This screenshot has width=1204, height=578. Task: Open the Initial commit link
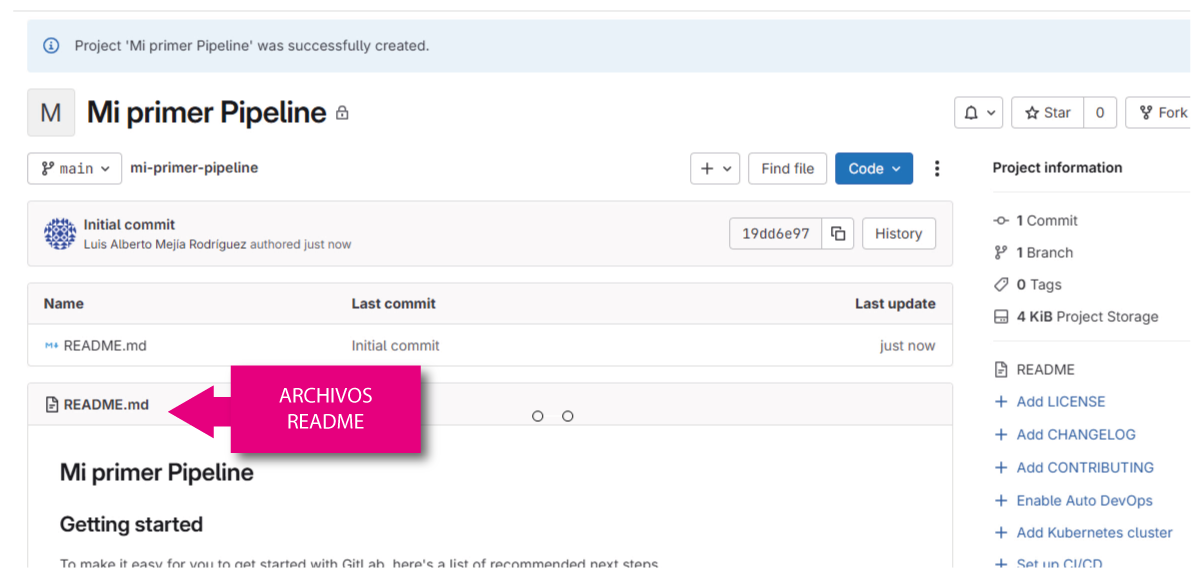pyautogui.click(x=129, y=225)
